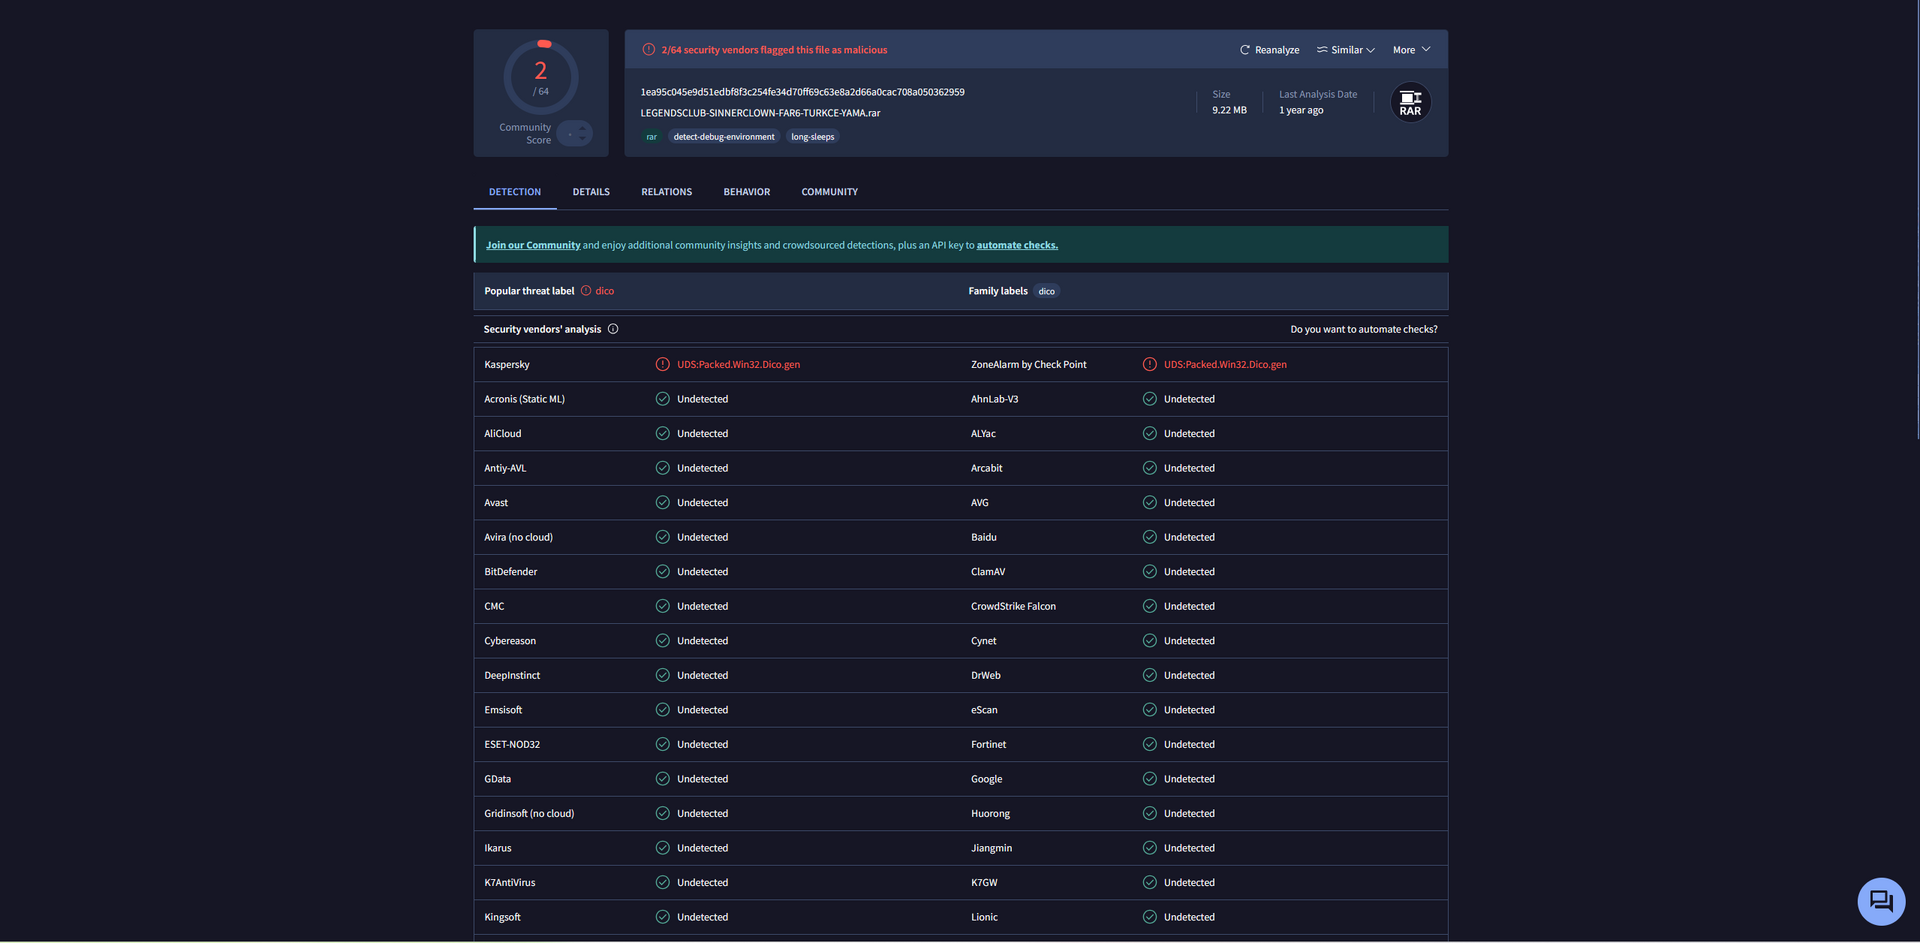This screenshot has height=943, width=1920.
Task: Click the Reanalyze button
Action: coord(1270,50)
